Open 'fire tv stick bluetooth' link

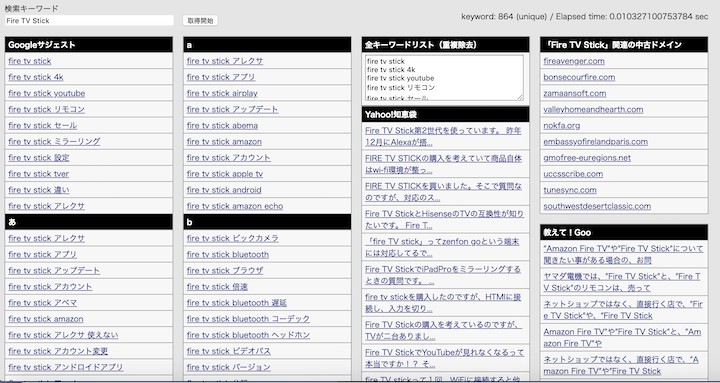tap(228, 254)
